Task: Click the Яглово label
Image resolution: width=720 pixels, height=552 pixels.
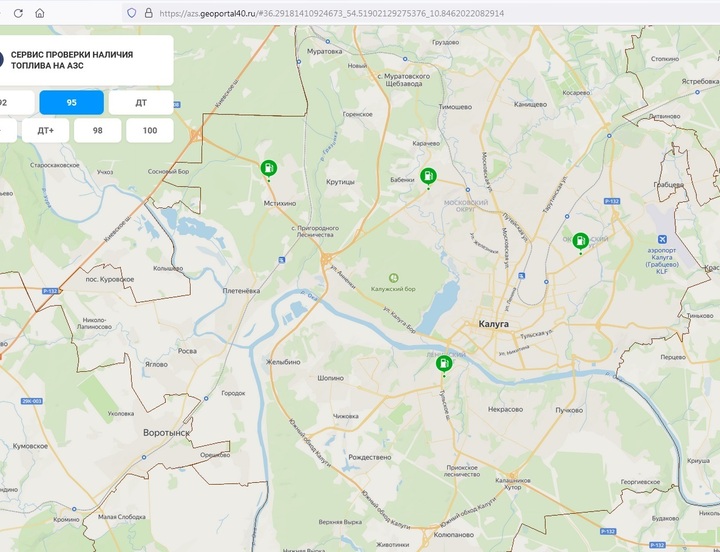Action: [x=156, y=364]
